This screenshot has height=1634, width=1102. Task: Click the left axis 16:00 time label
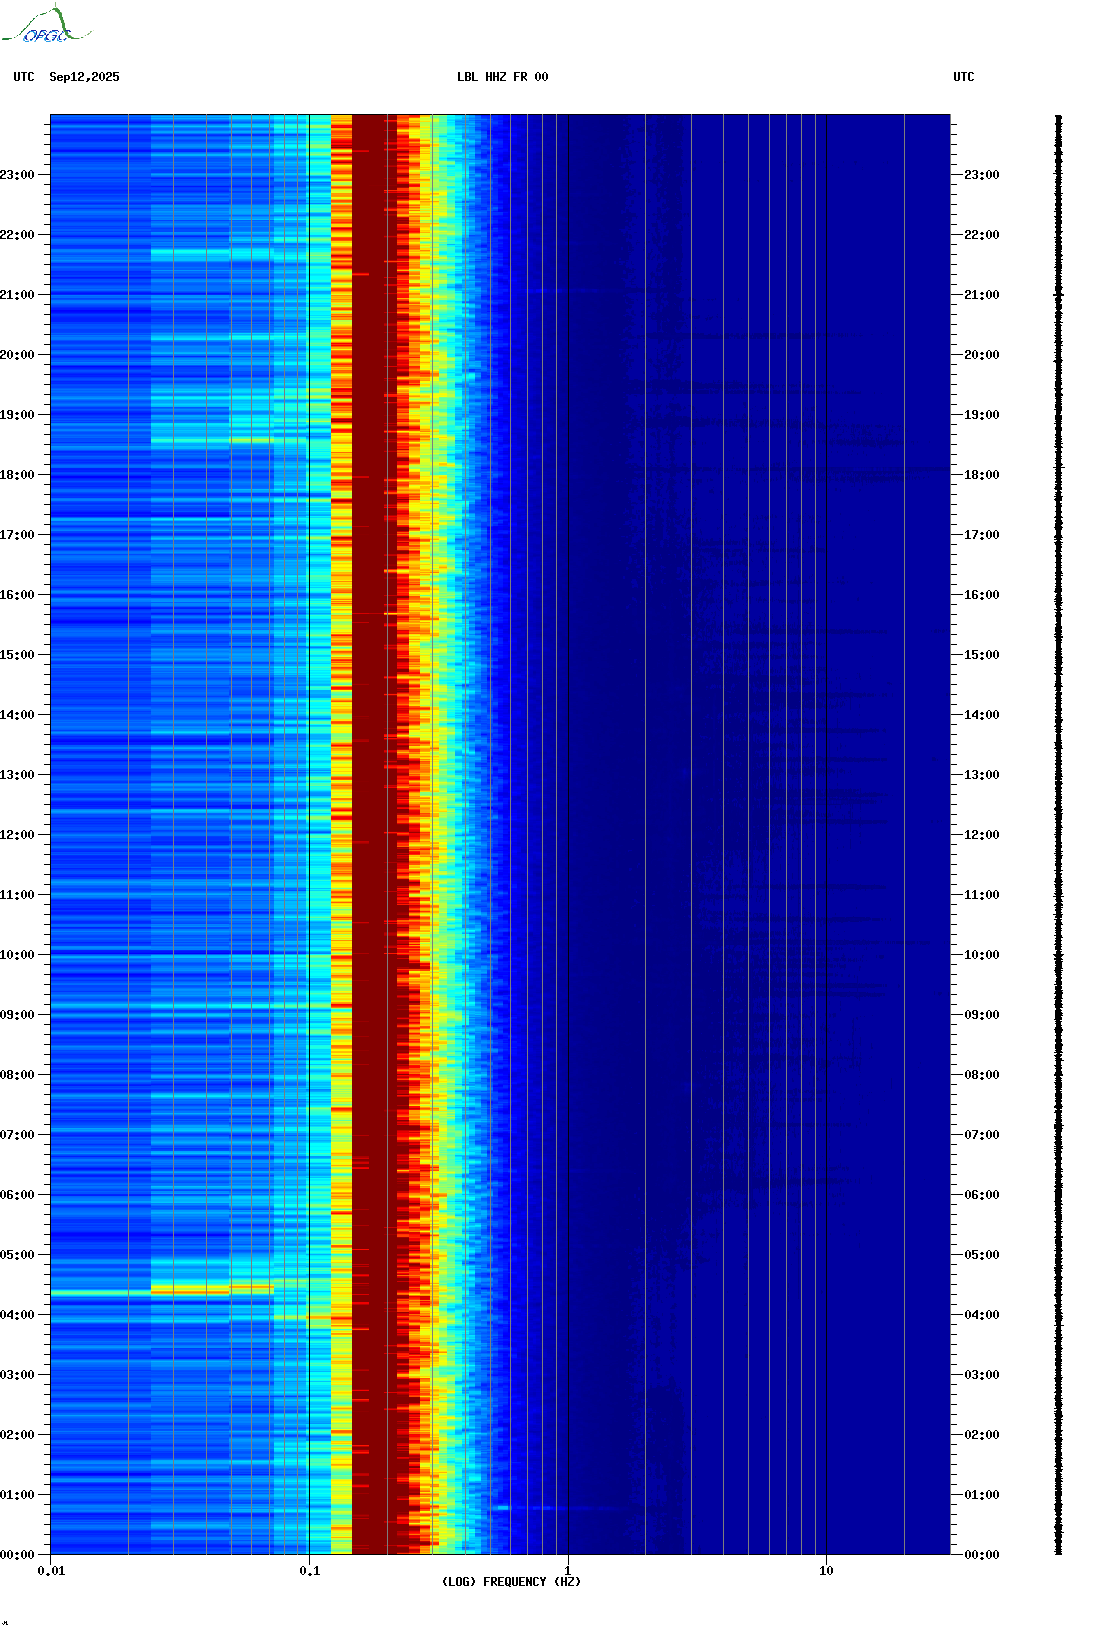point(17,595)
